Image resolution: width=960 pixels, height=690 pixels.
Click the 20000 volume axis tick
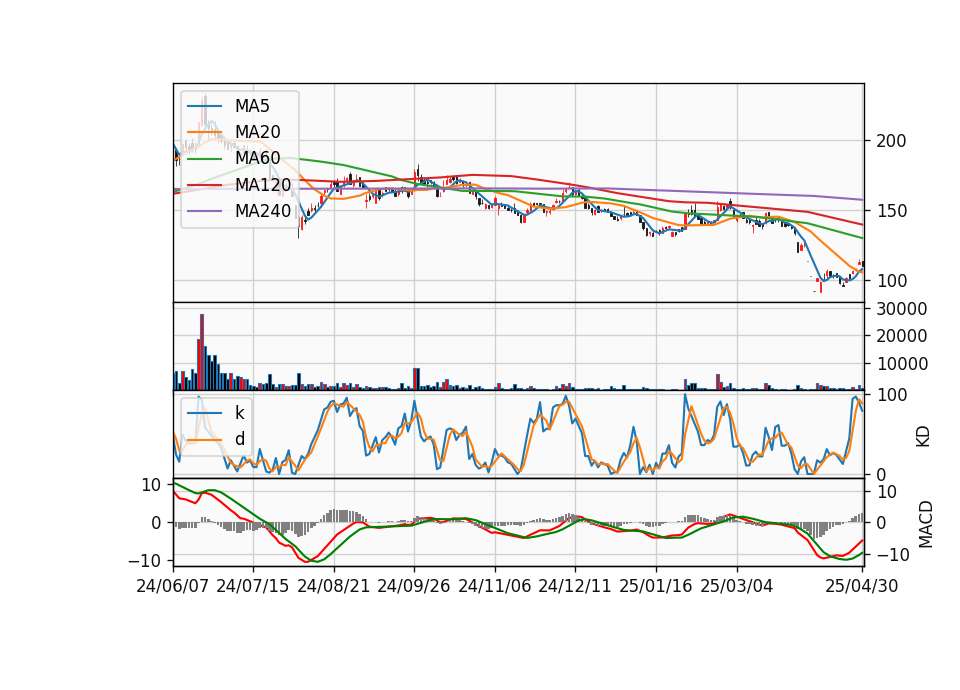click(901, 336)
